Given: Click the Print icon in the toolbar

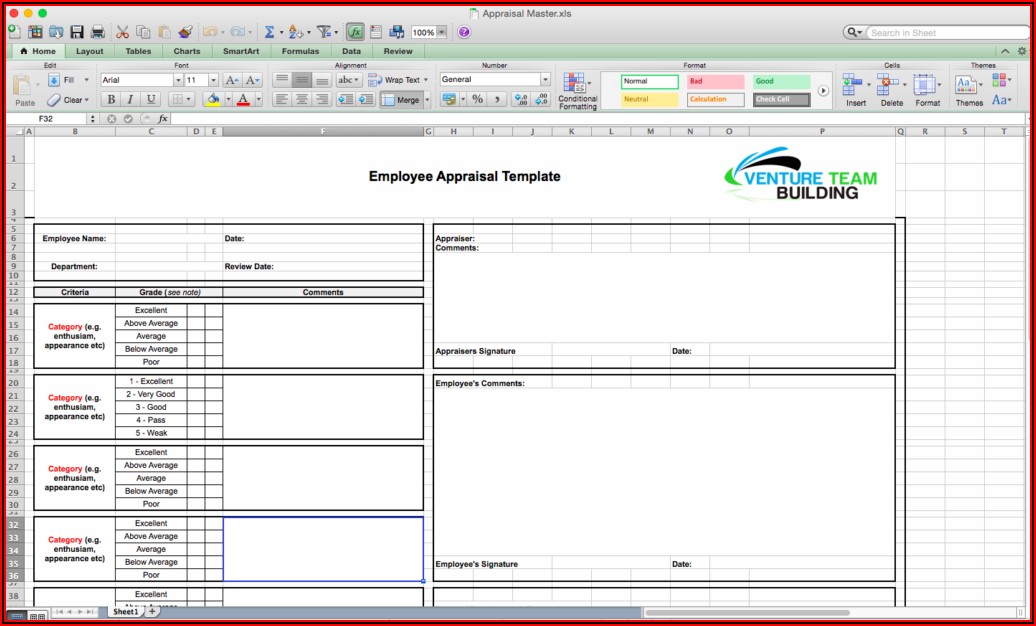Looking at the screenshot, I should click(97, 32).
